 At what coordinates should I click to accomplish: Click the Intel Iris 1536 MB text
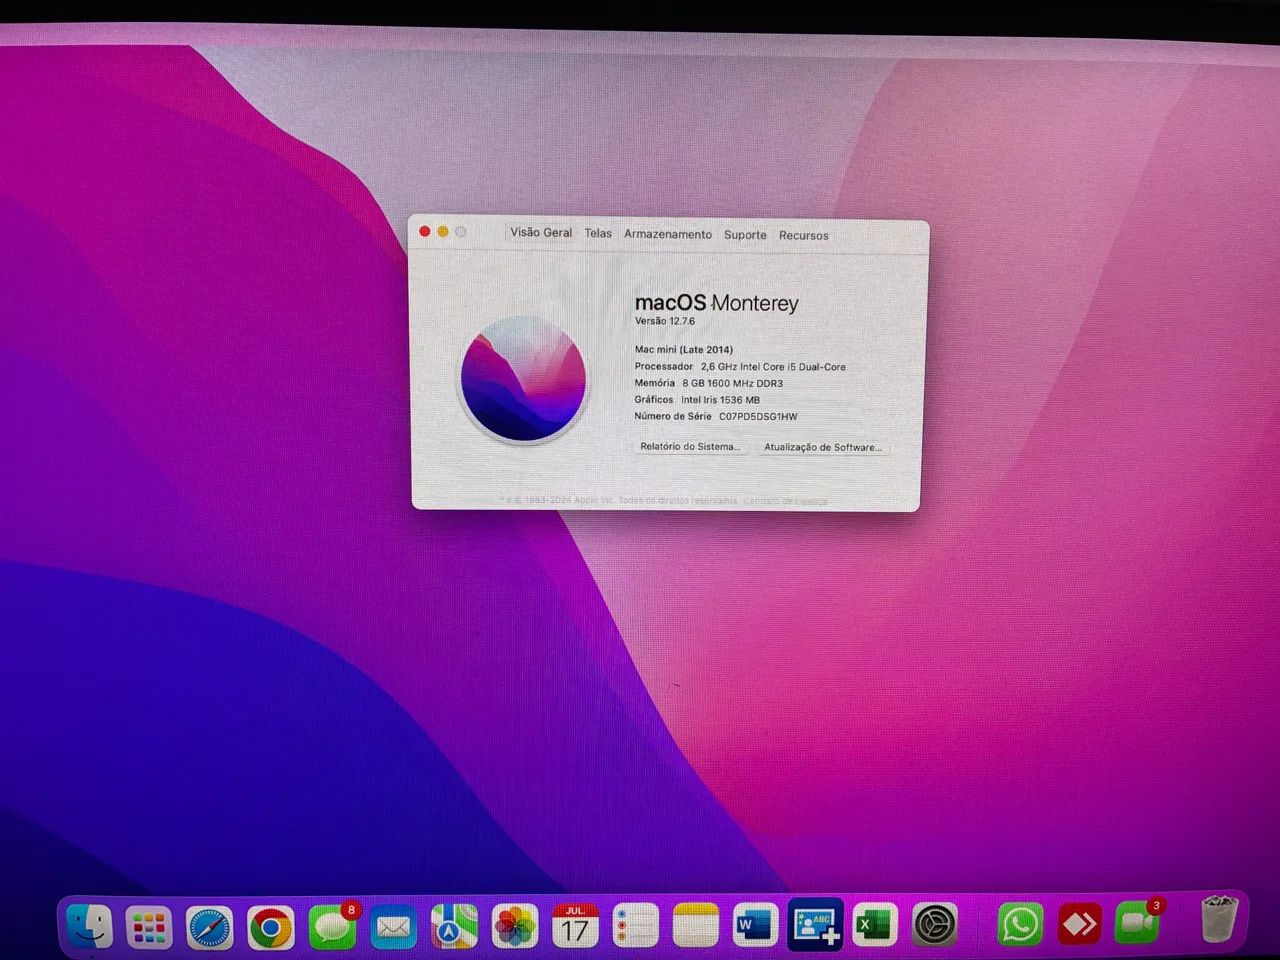pyautogui.click(x=721, y=400)
